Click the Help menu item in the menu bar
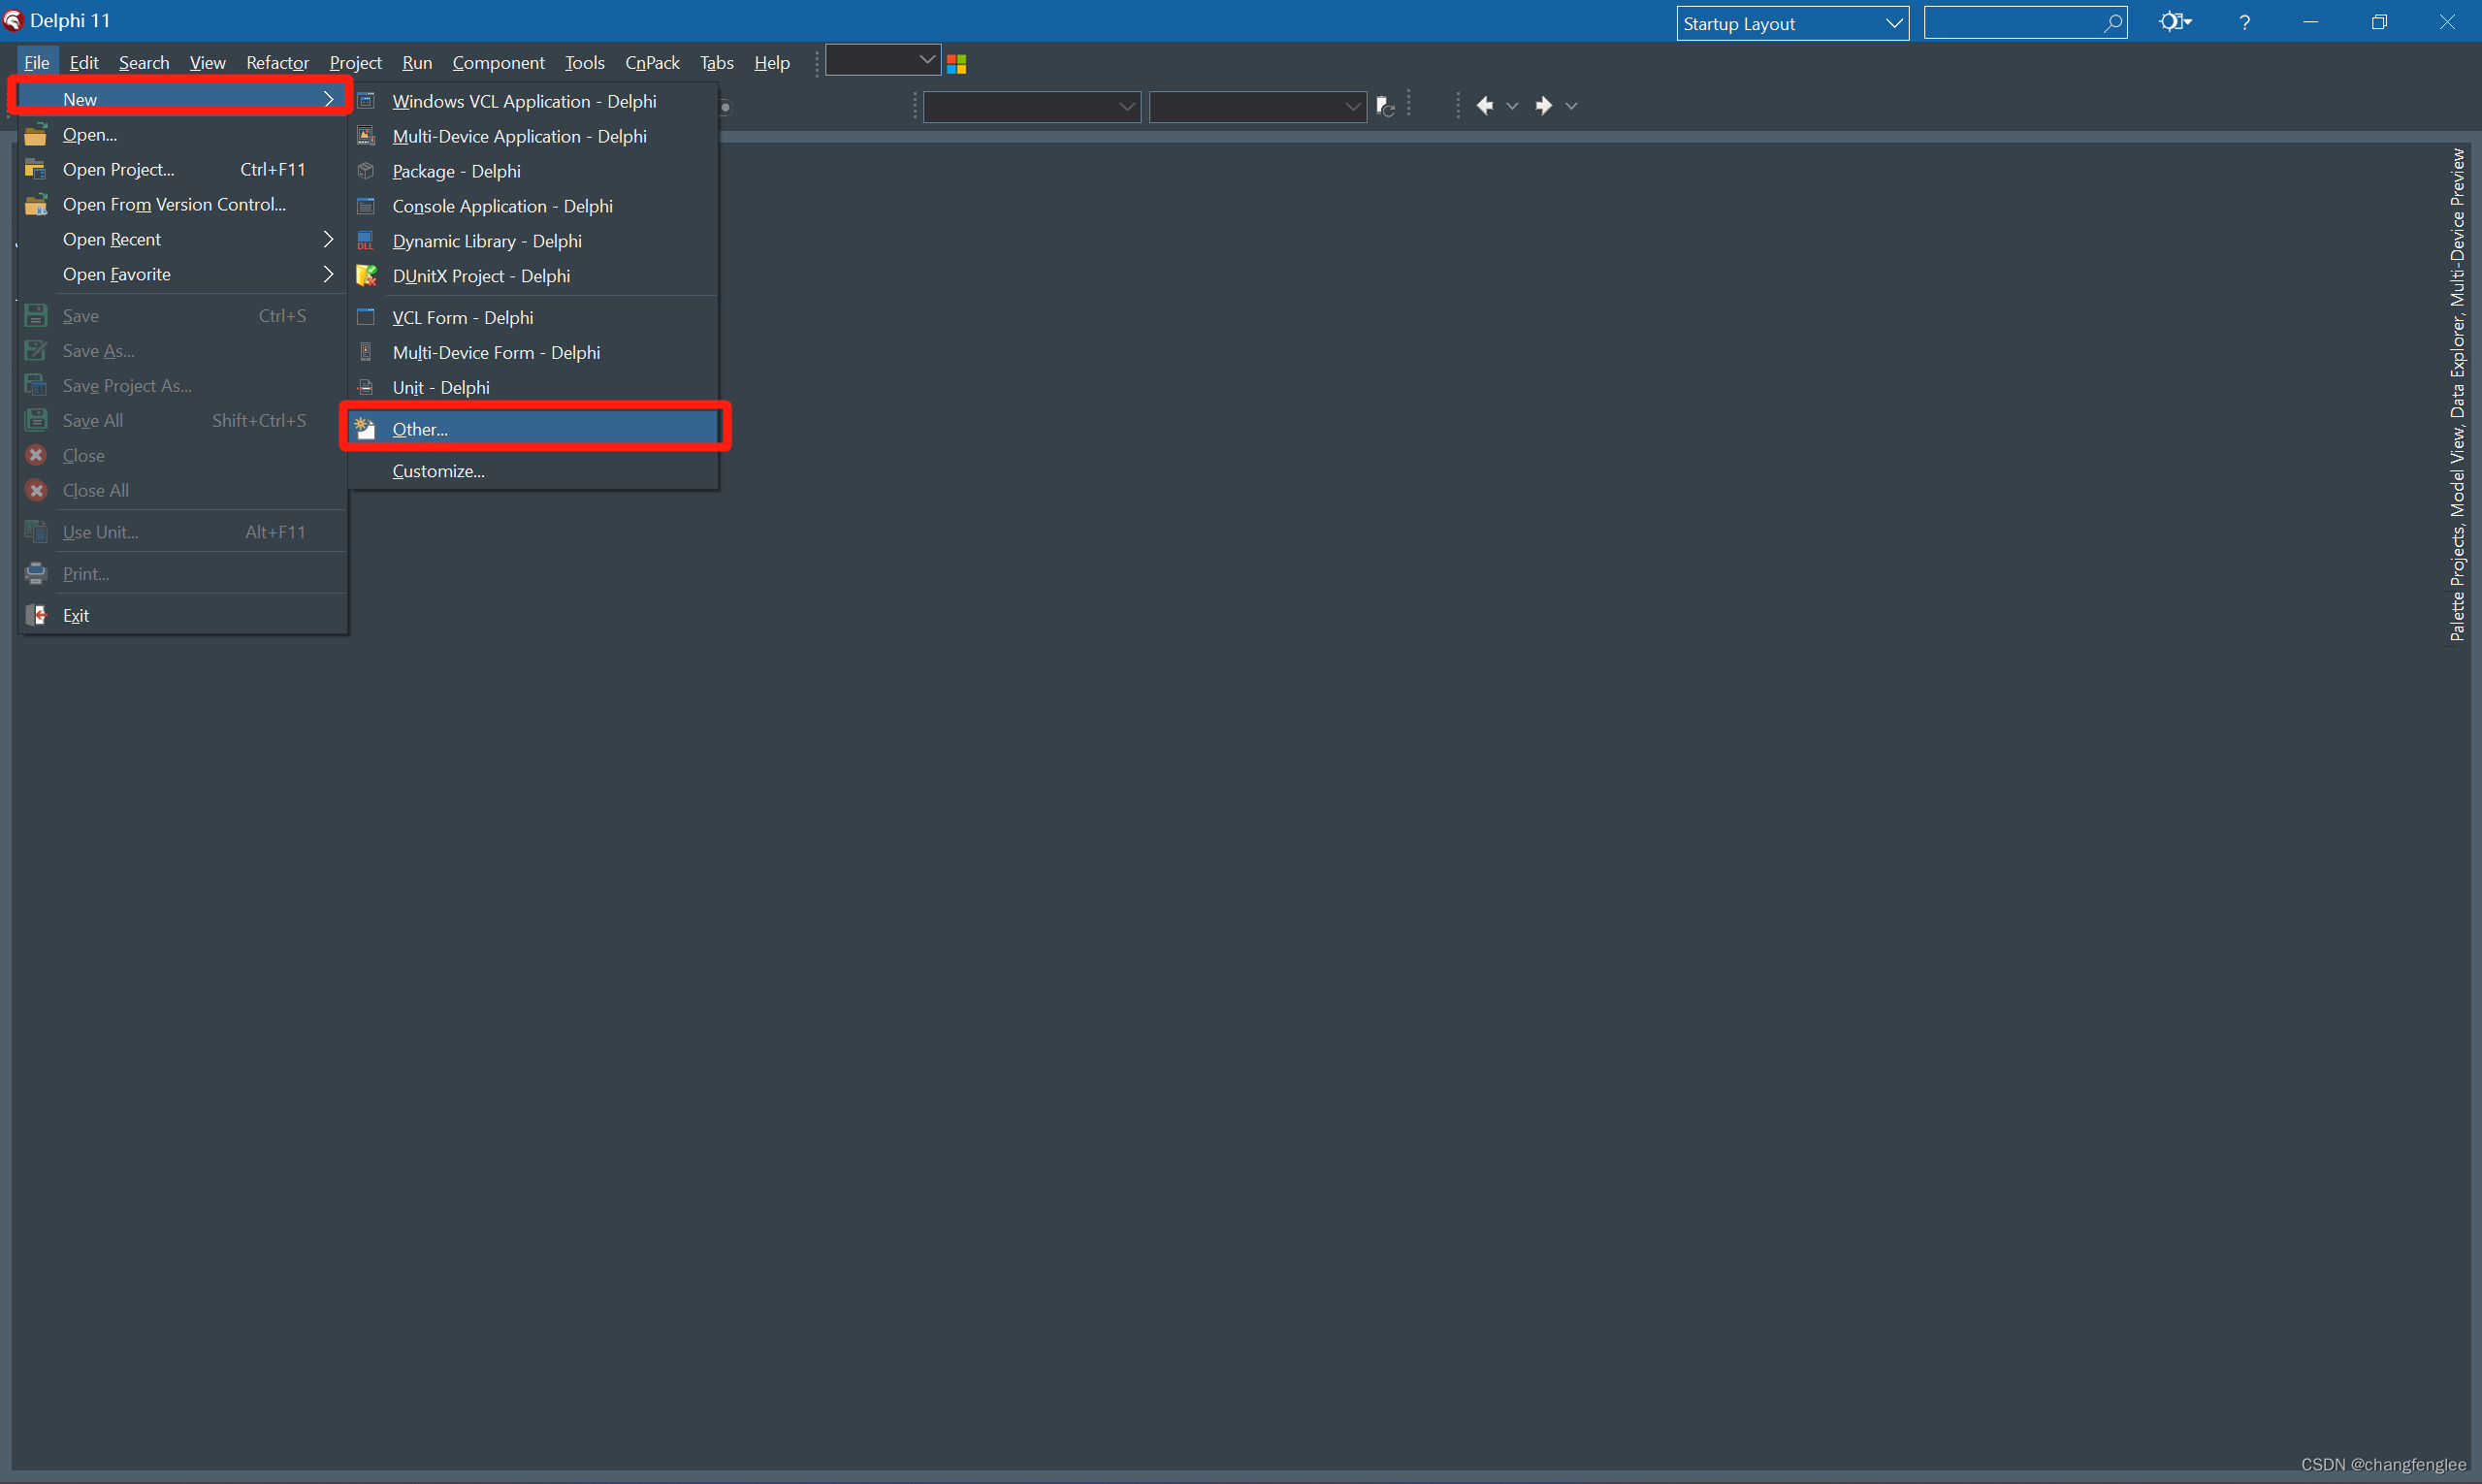2482x1484 pixels. [x=770, y=64]
